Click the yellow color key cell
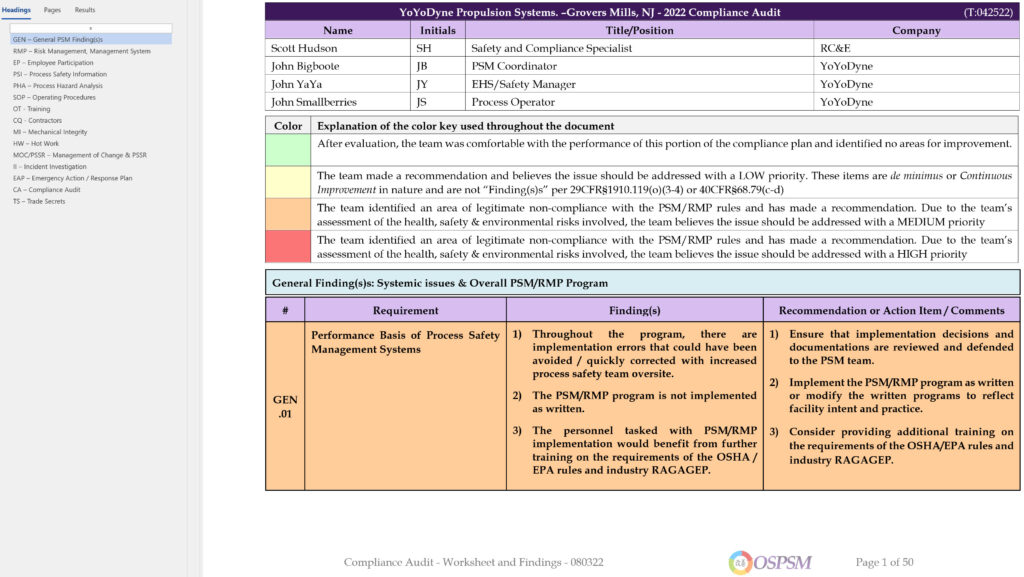1024x577 pixels. click(x=288, y=182)
